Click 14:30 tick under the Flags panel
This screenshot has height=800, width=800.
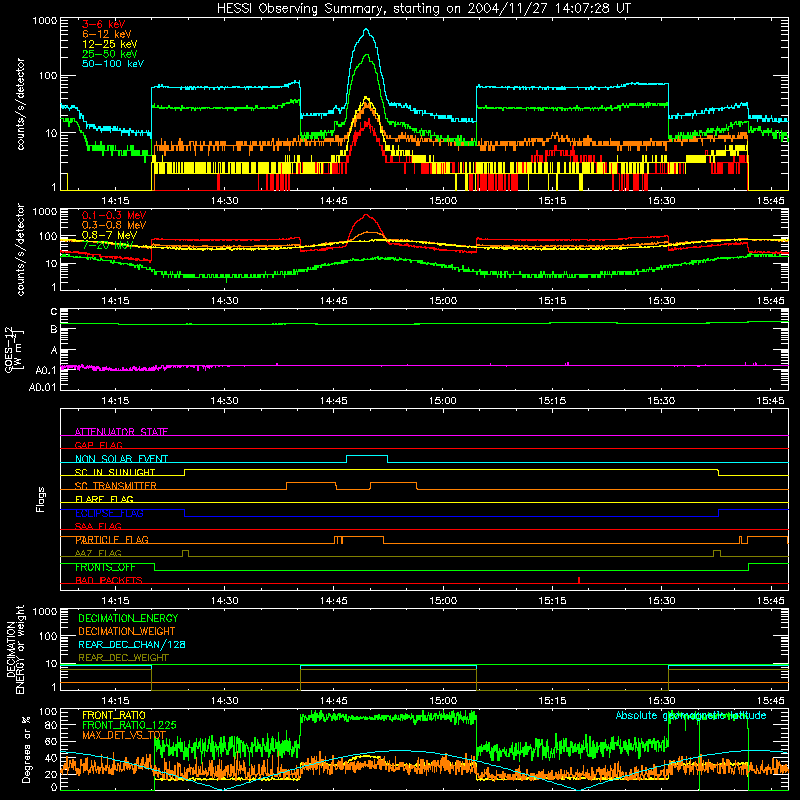pyautogui.click(x=224, y=601)
